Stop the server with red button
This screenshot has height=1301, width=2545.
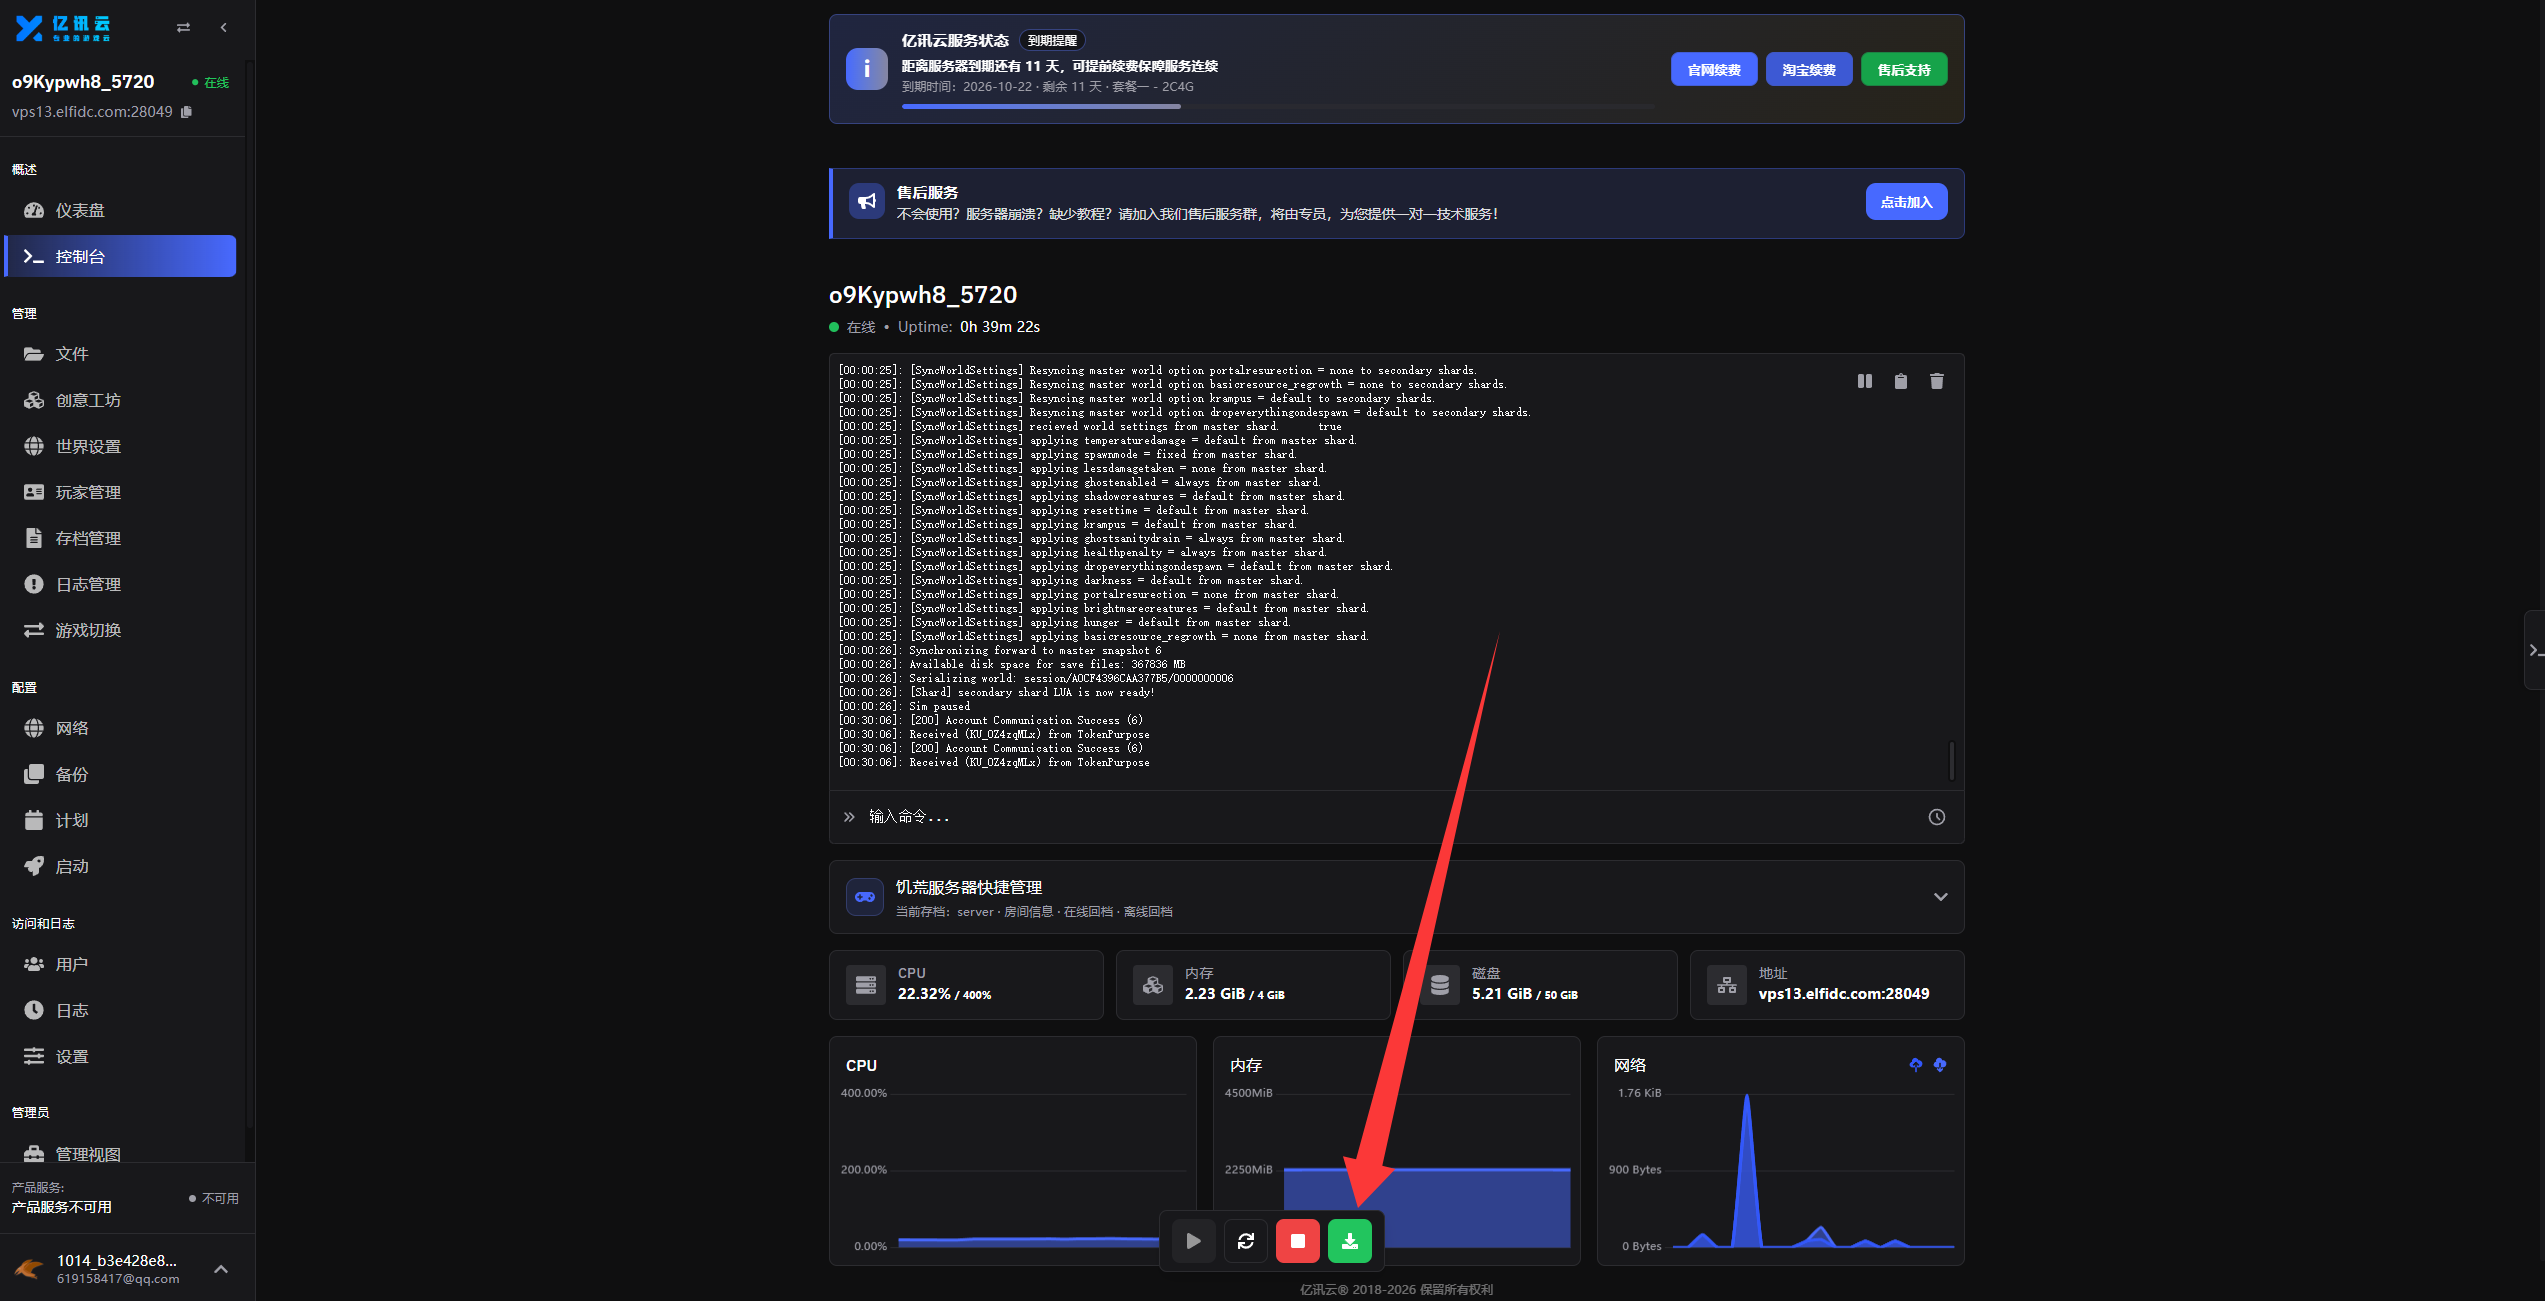(x=1298, y=1241)
